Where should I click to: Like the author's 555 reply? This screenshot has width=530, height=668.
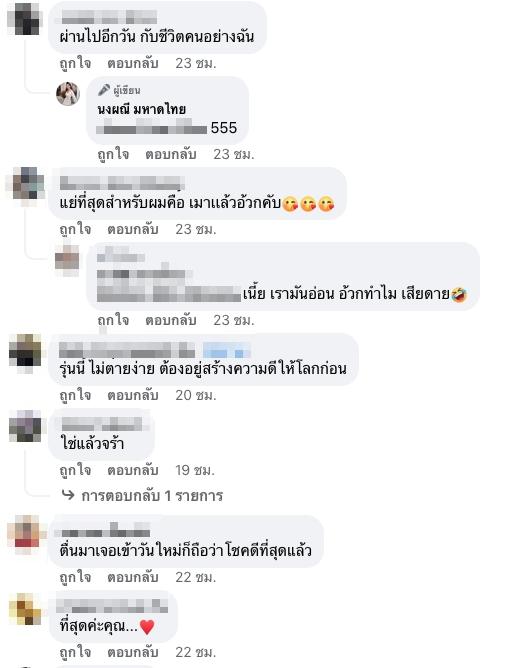[113, 154]
